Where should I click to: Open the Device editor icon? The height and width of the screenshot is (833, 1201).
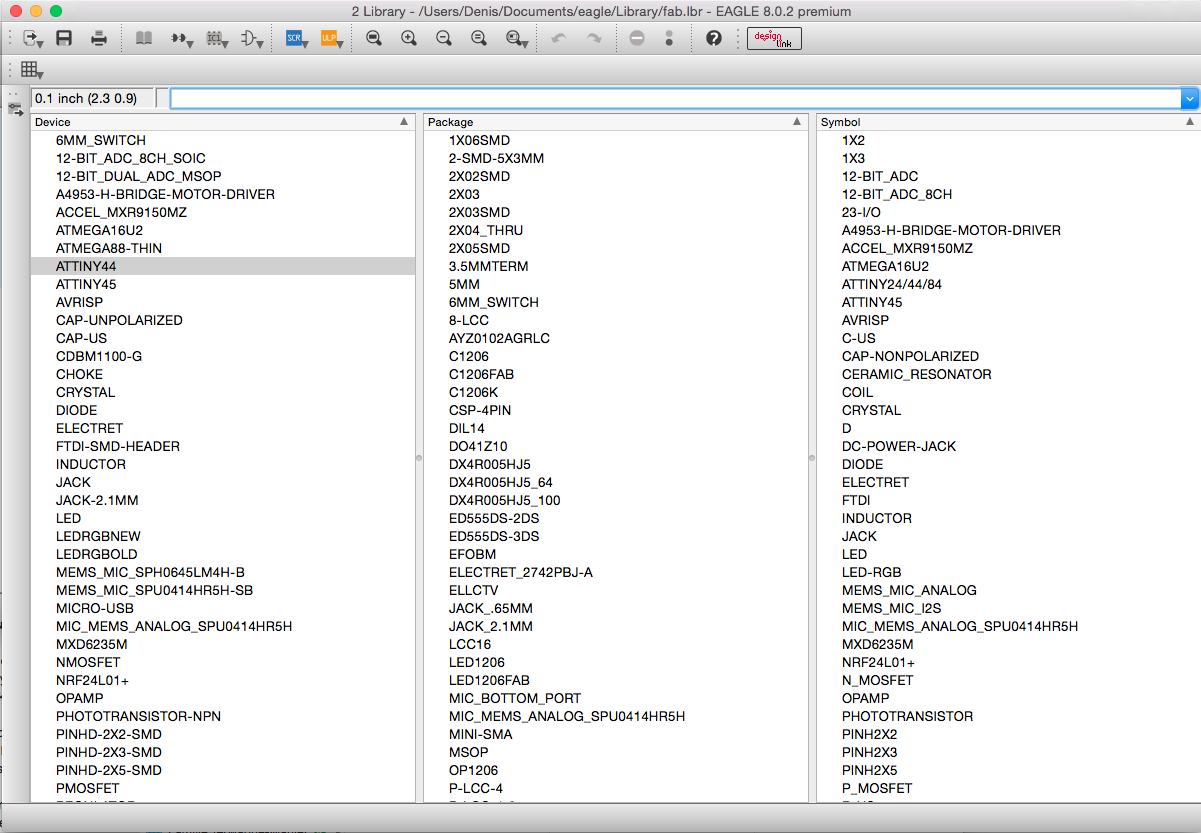point(181,39)
